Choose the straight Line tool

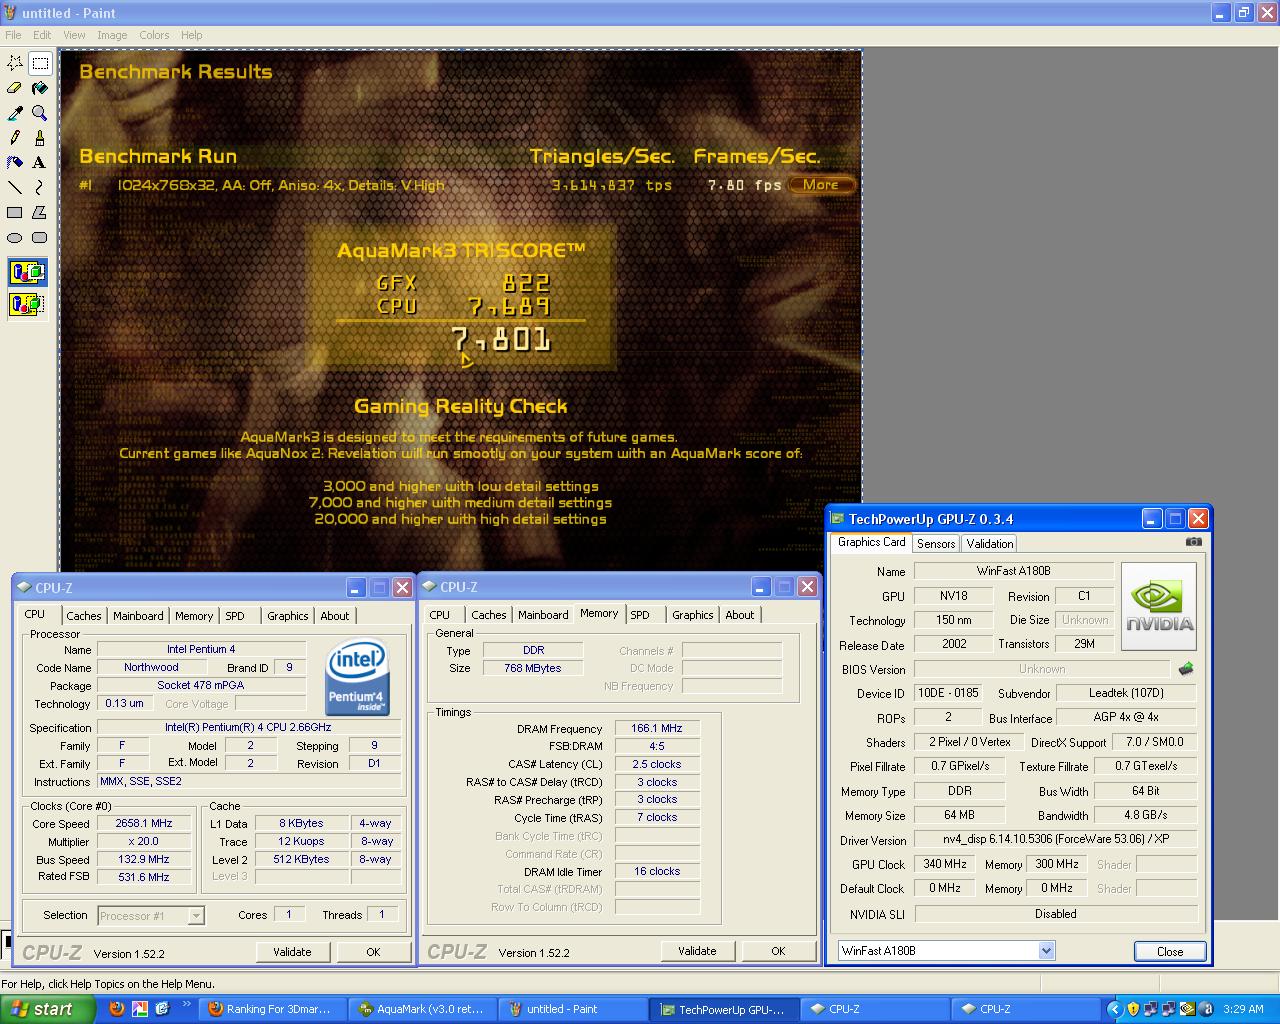15,187
